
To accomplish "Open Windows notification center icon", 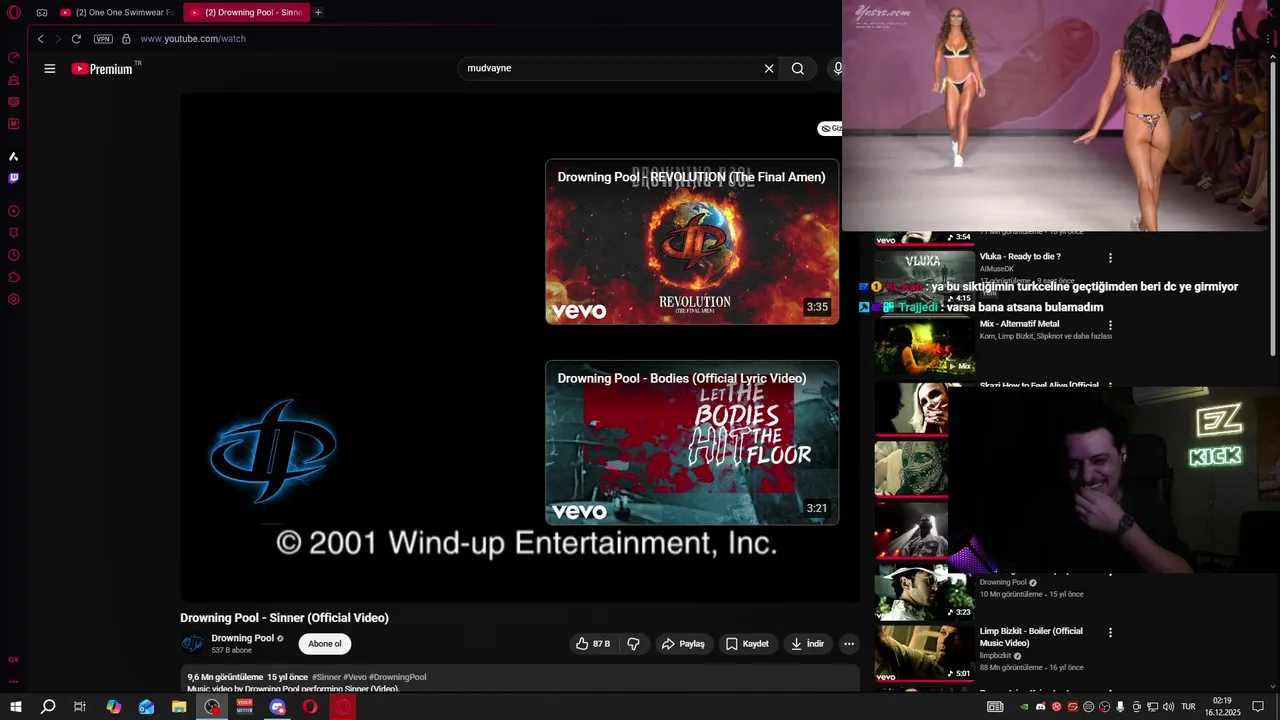I will [x=1258, y=707].
